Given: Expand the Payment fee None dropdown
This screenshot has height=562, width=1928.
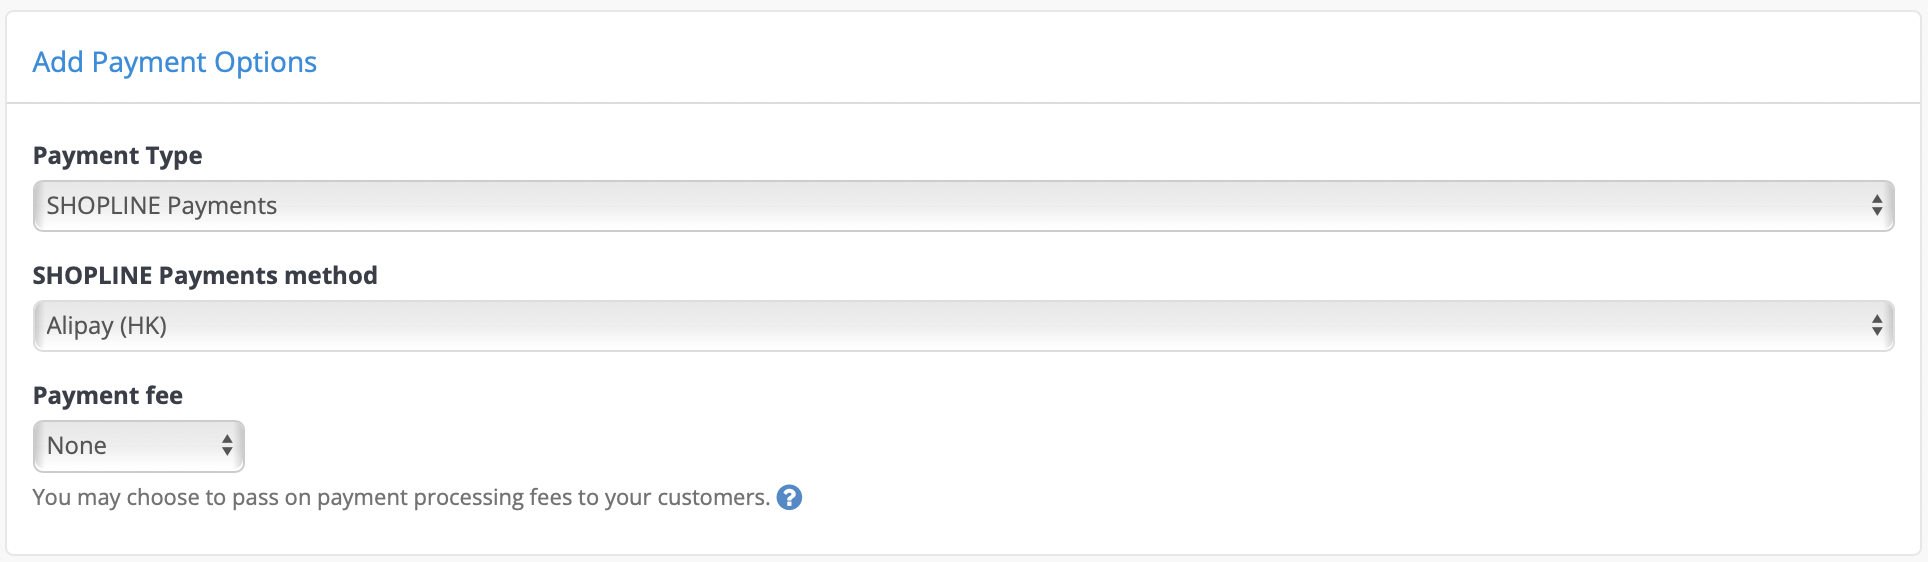Looking at the screenshot, I should click(x=139, y=446).
